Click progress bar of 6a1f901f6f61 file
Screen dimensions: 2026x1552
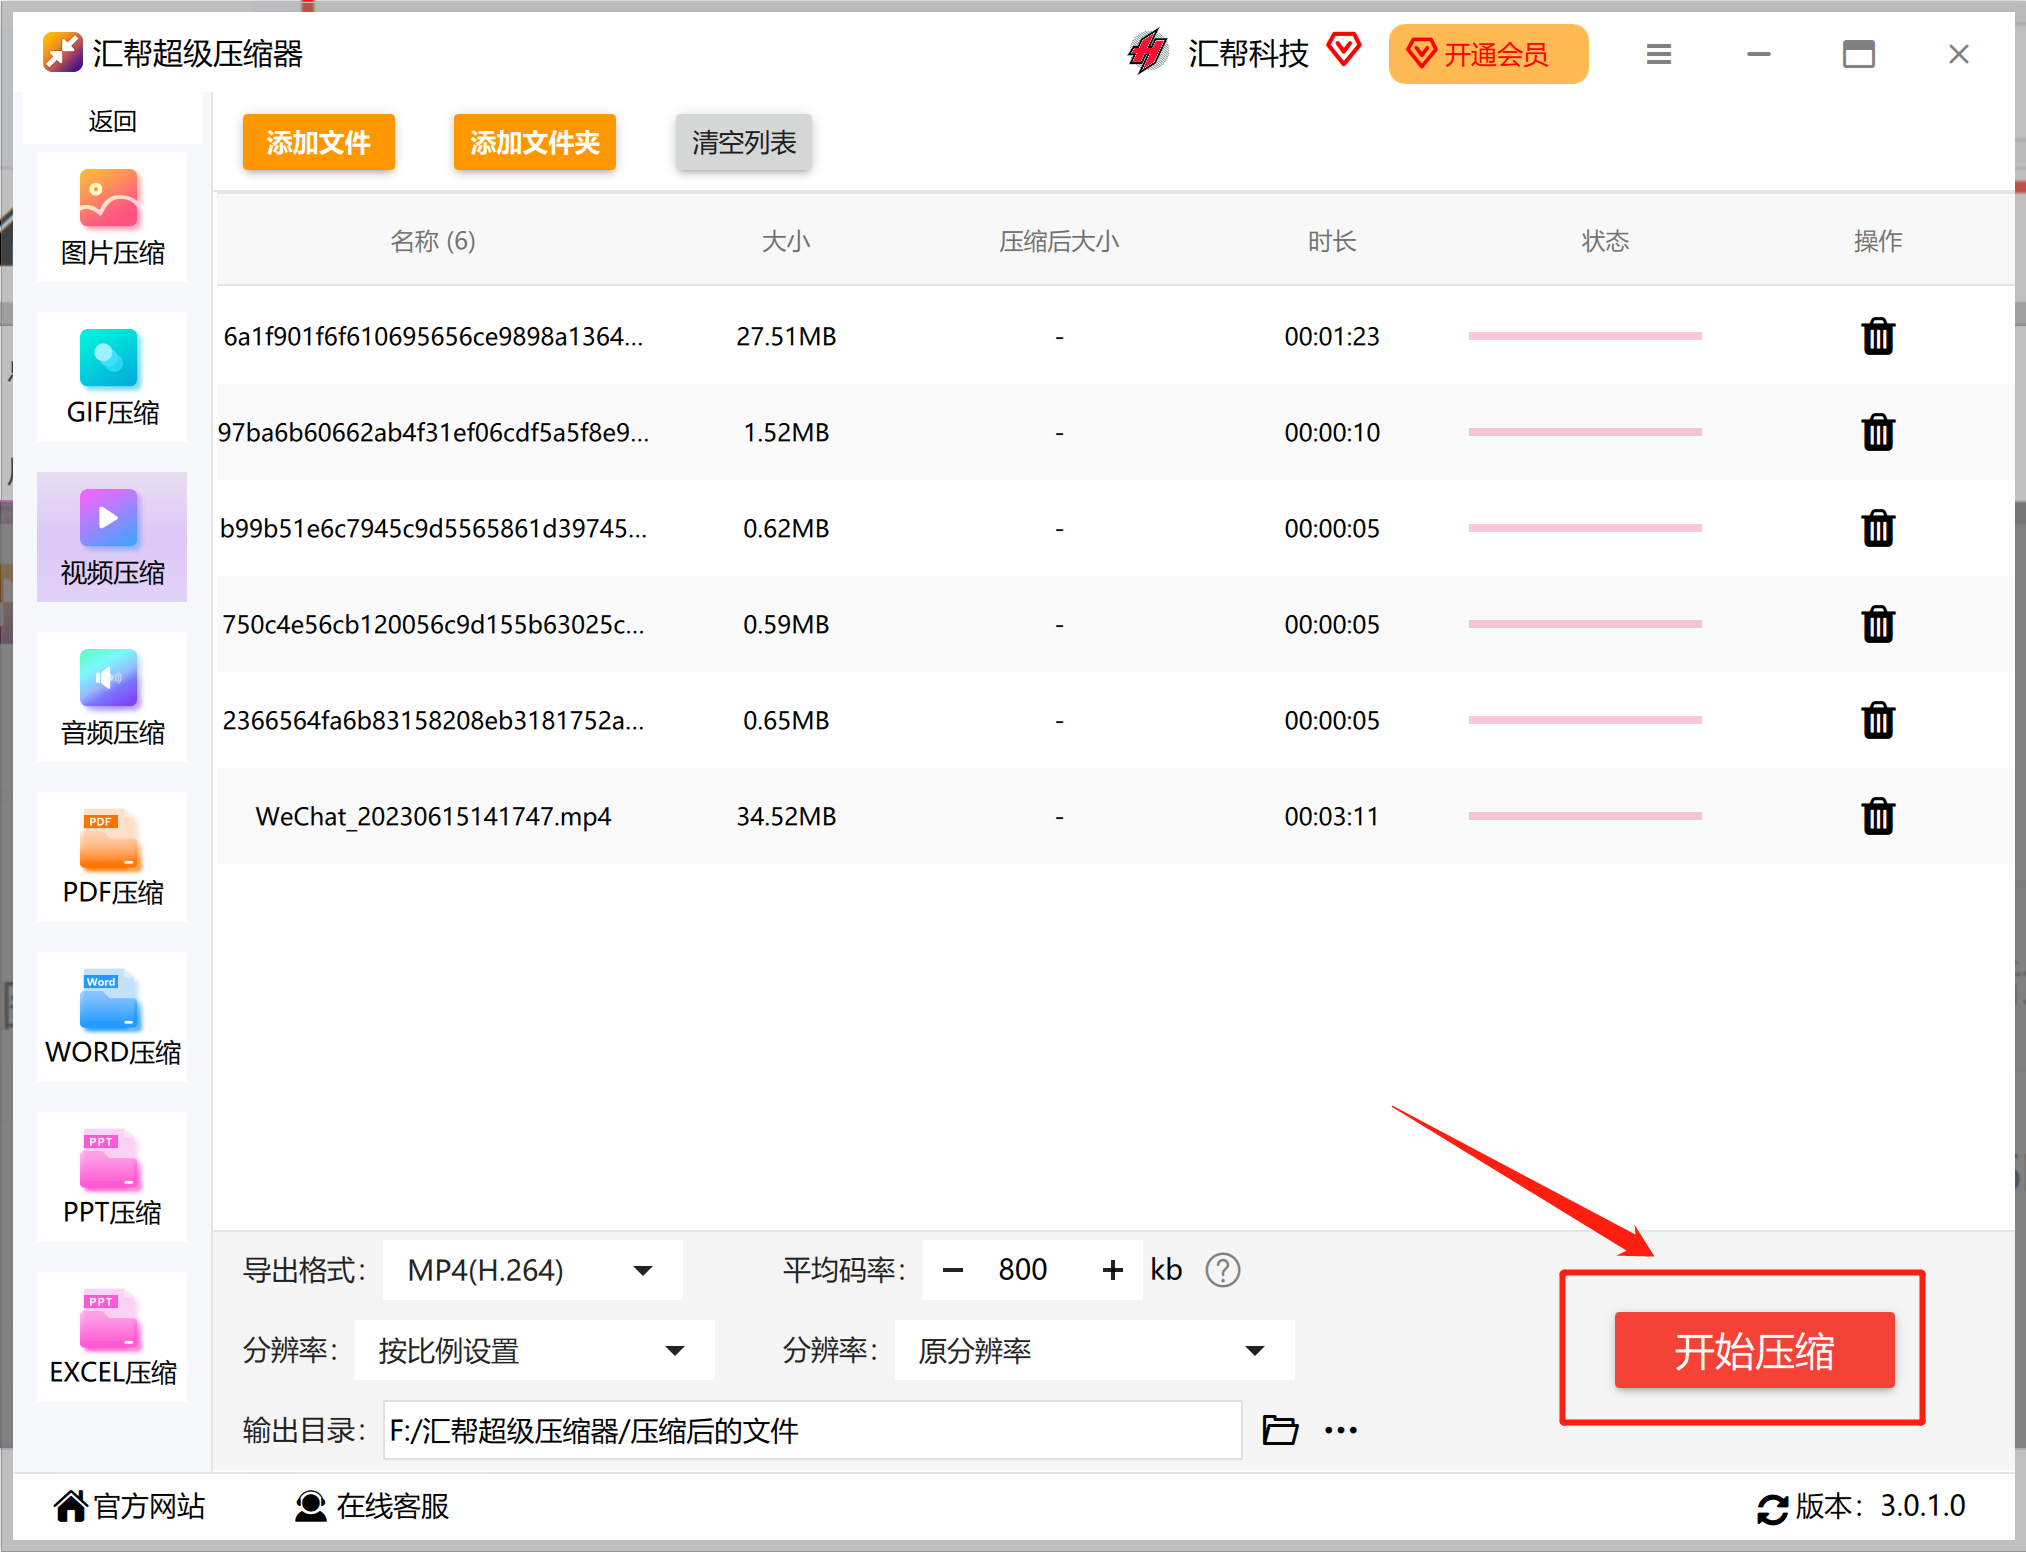[x=1585, y=336]
